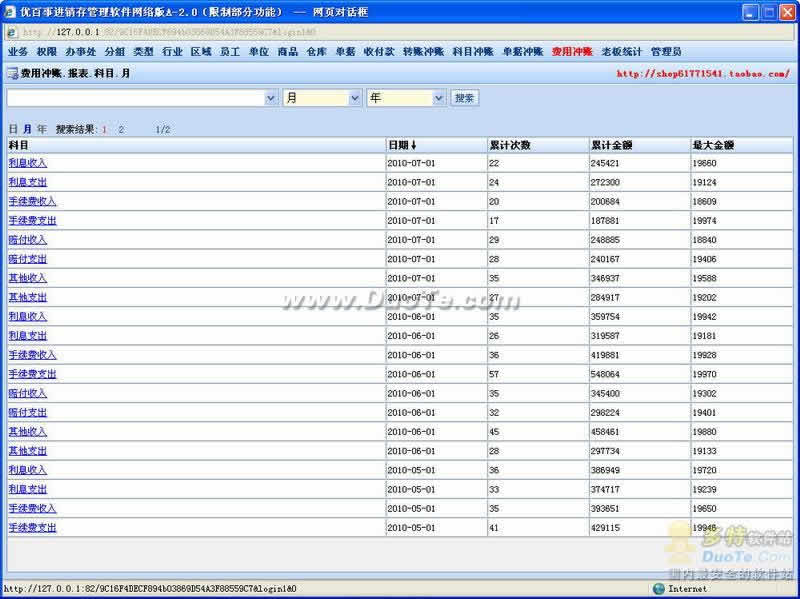
Task: Open the 单据 menu
Action: pyautogui.click(x=345, y=52)
